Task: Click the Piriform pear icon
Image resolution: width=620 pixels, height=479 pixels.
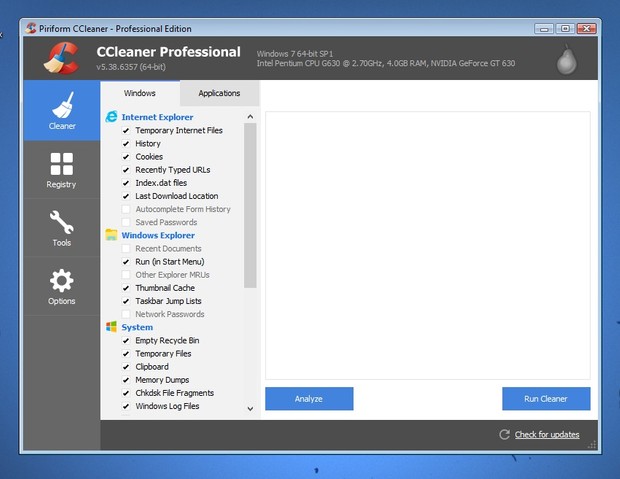Action: 567,59
